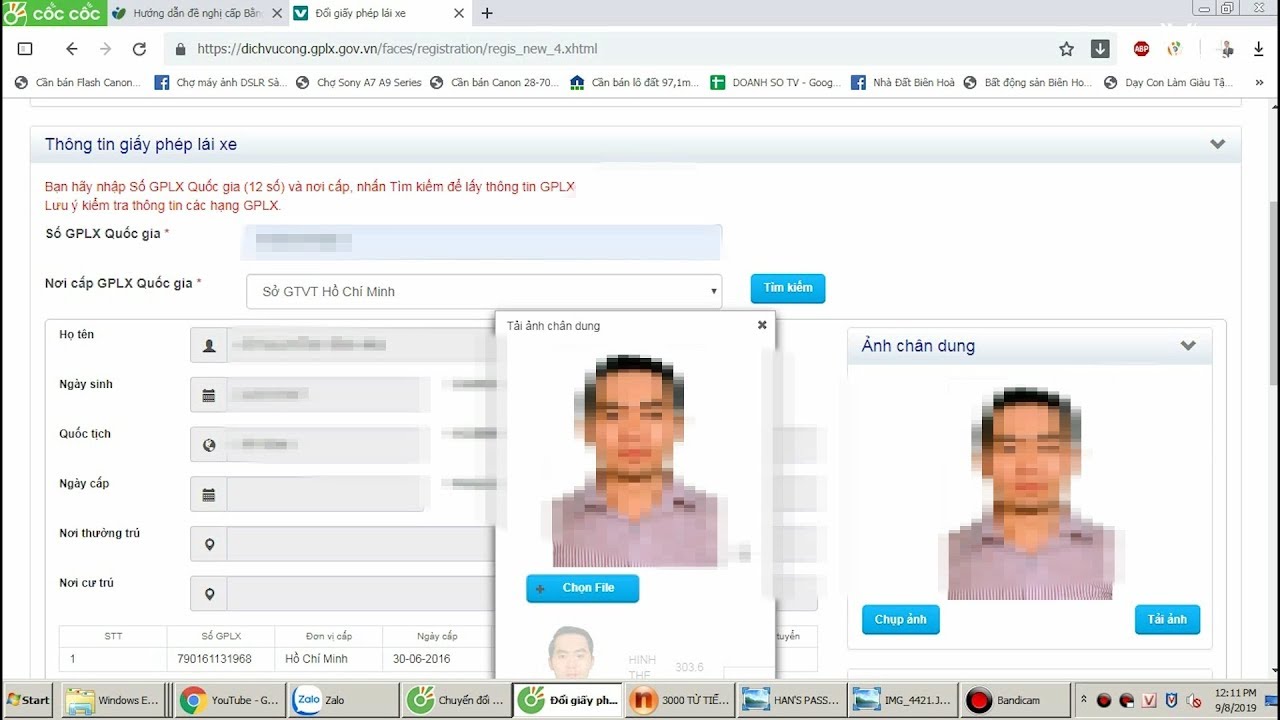The height and width of the screenshot is (720, 1280).
Task: Click the Cốc Cốc browser logo
Action: [x=52, y=13]
